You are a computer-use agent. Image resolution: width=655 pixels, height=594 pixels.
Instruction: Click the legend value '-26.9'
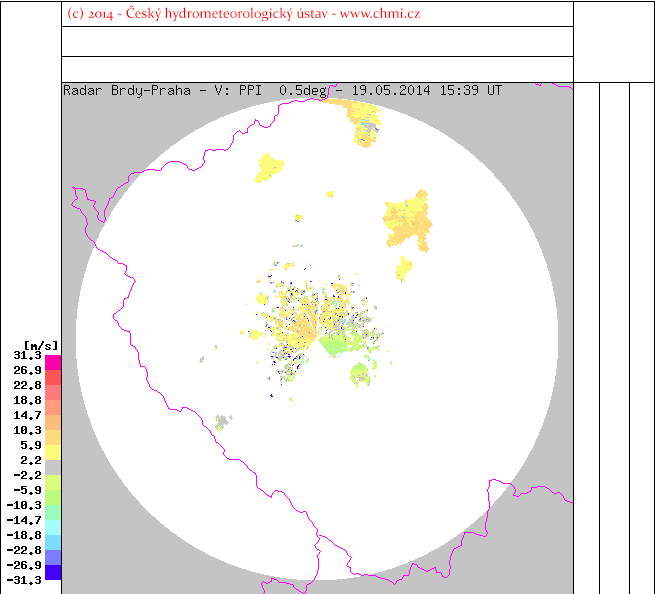24,565
